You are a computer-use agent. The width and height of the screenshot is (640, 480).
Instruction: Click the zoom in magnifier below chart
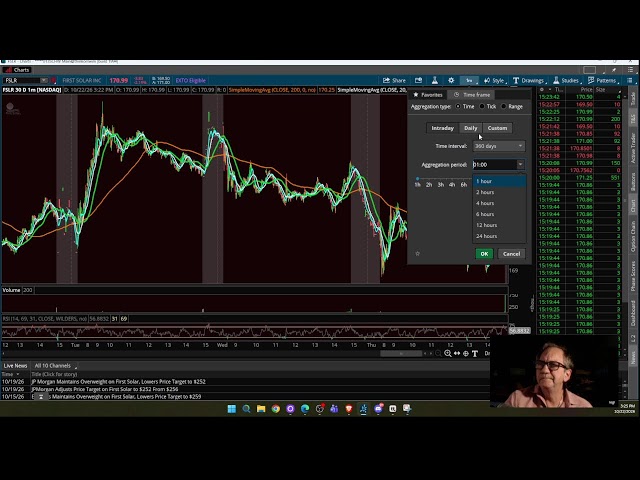[x=448, y=353]
